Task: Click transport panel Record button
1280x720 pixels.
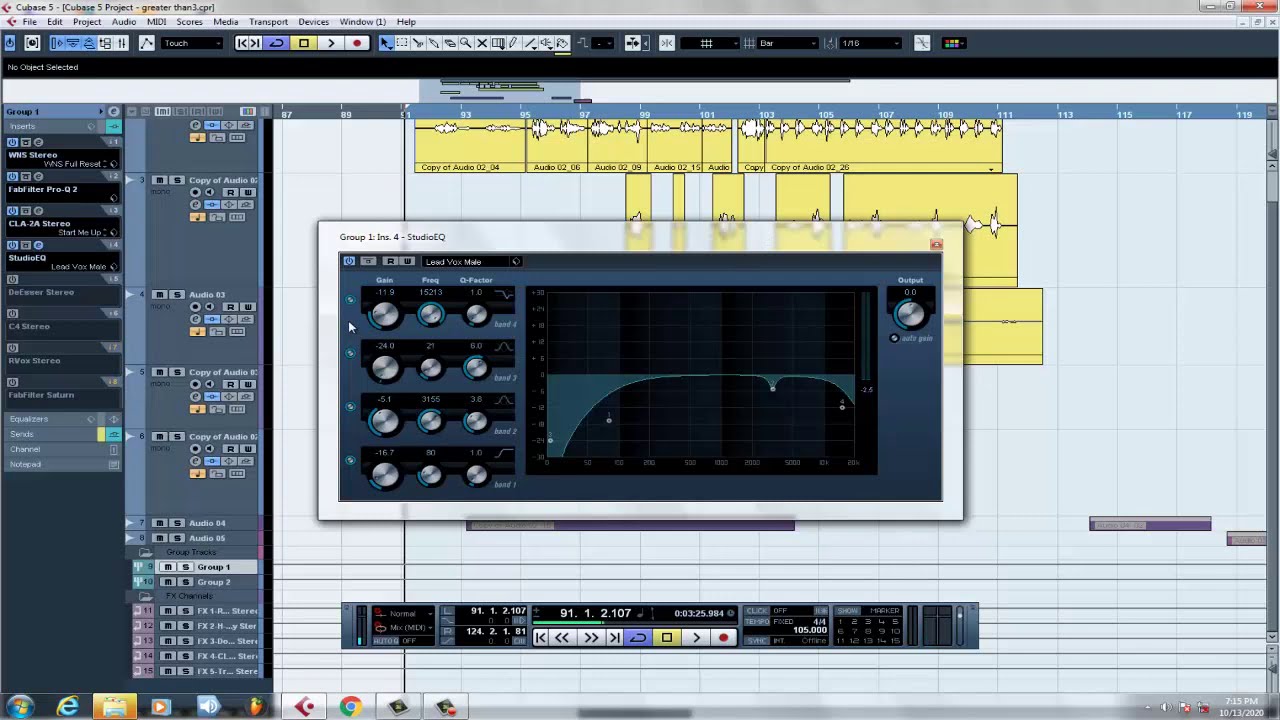Action: [x=724, y=637]
